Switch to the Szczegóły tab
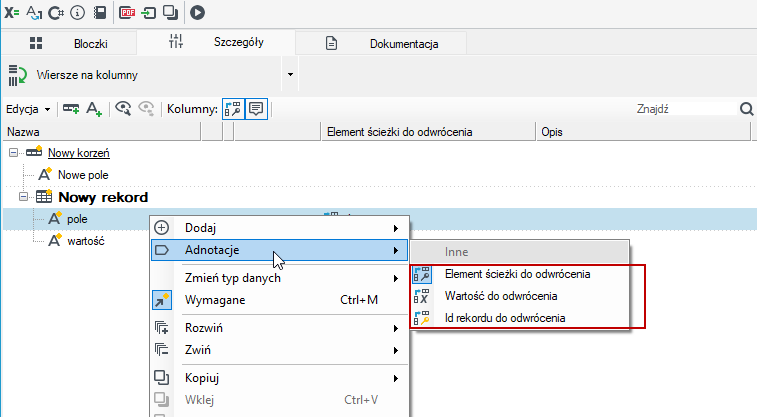 click(216, 42)
